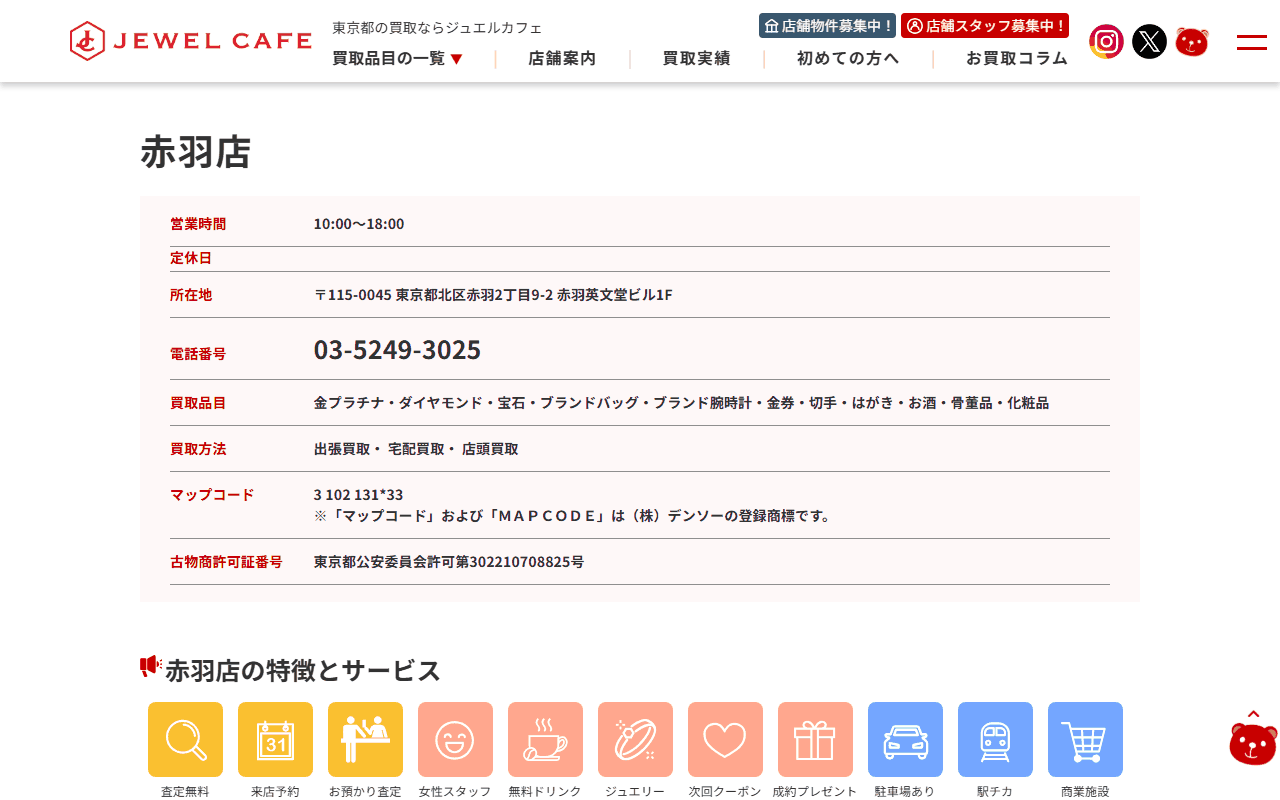The height and width of the screenshot is (800, 1280).
Task: Open the 店舗案内 menu item
Action: pos(562,58)
